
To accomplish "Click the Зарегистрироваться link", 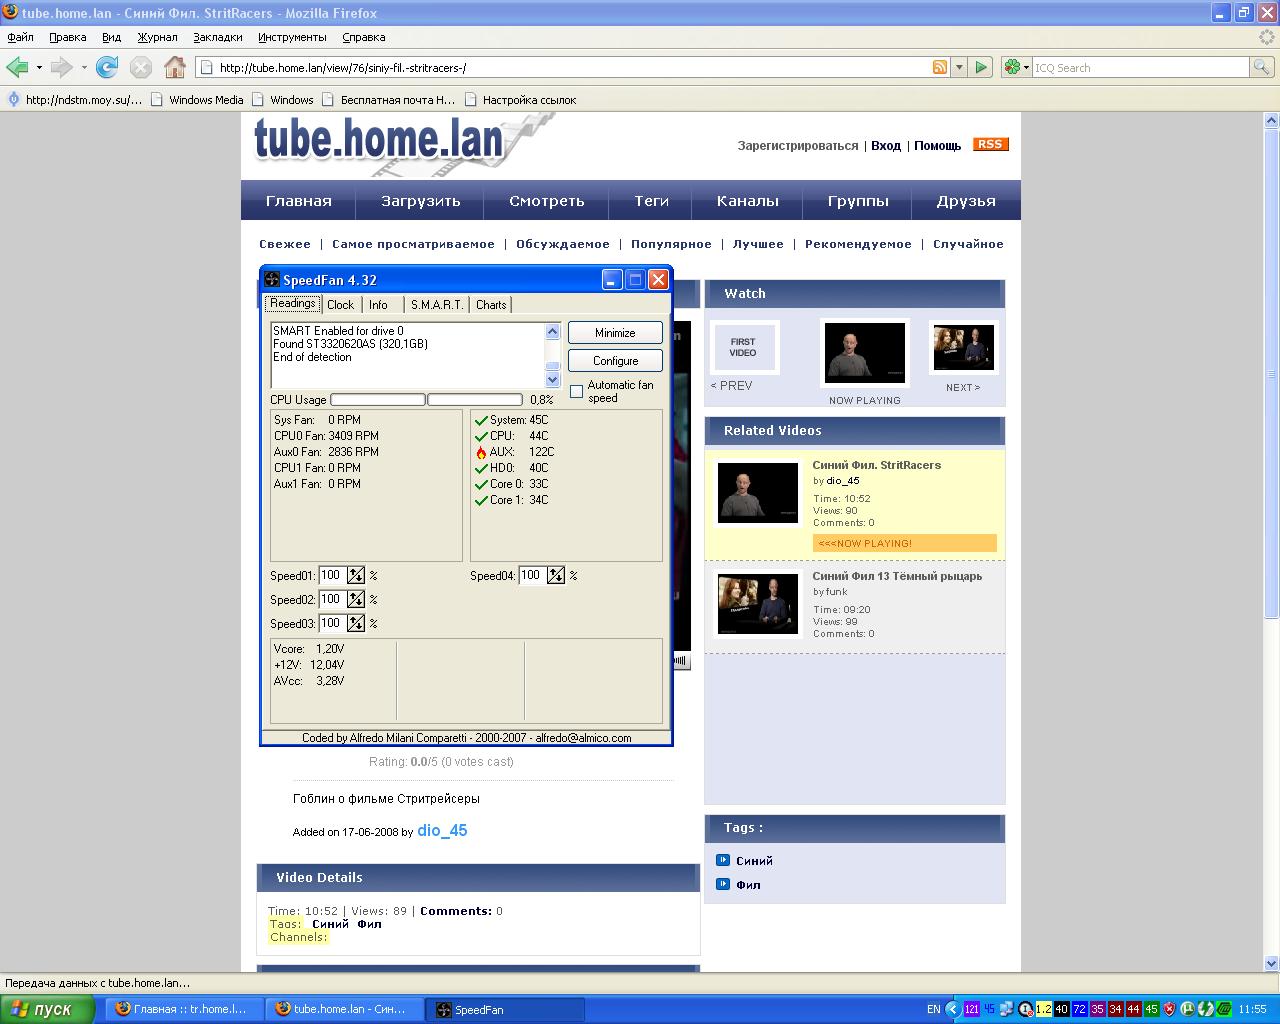I will pos(798,146).
